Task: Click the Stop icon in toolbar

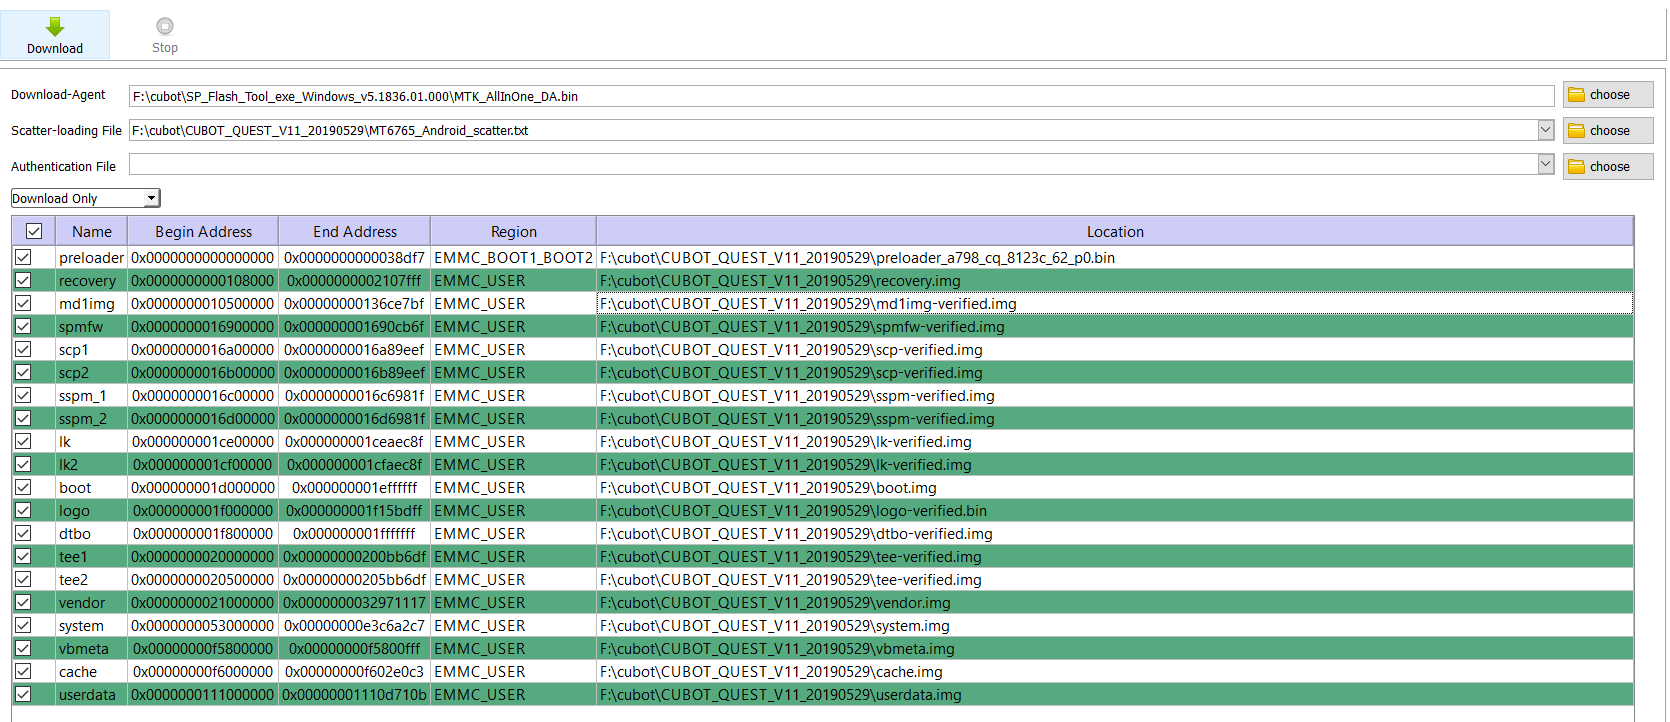Action: coord(165,26)
